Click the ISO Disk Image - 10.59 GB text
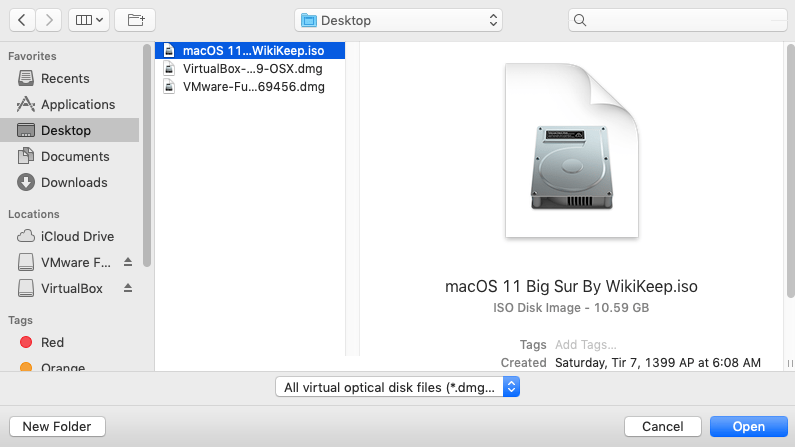The height and width of the screenshot is (447, 795). pyautogui.click(x=571, y=308)
